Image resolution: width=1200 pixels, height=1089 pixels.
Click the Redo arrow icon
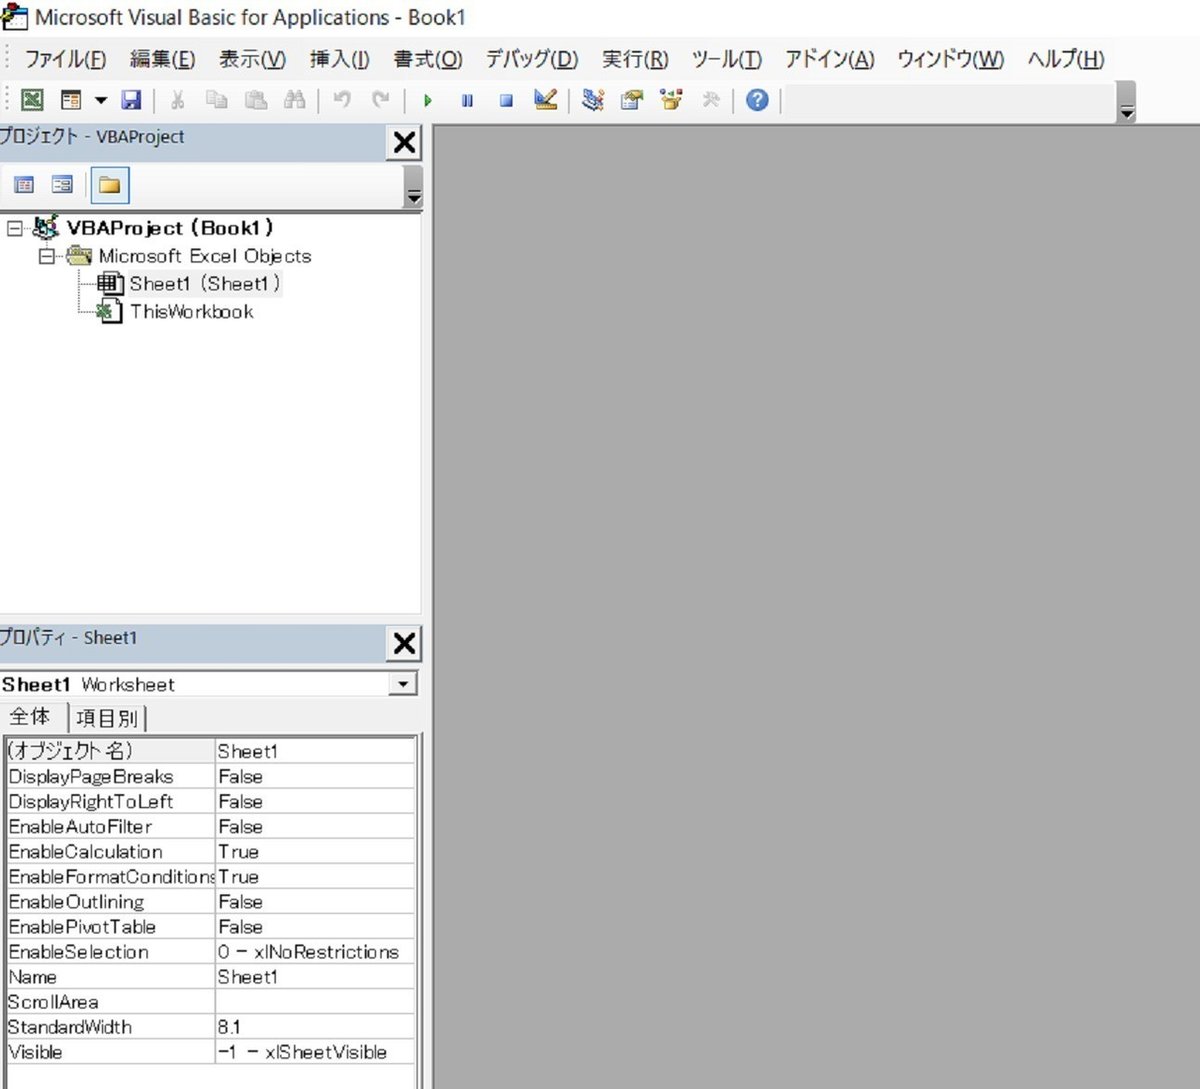coord(381,100)
